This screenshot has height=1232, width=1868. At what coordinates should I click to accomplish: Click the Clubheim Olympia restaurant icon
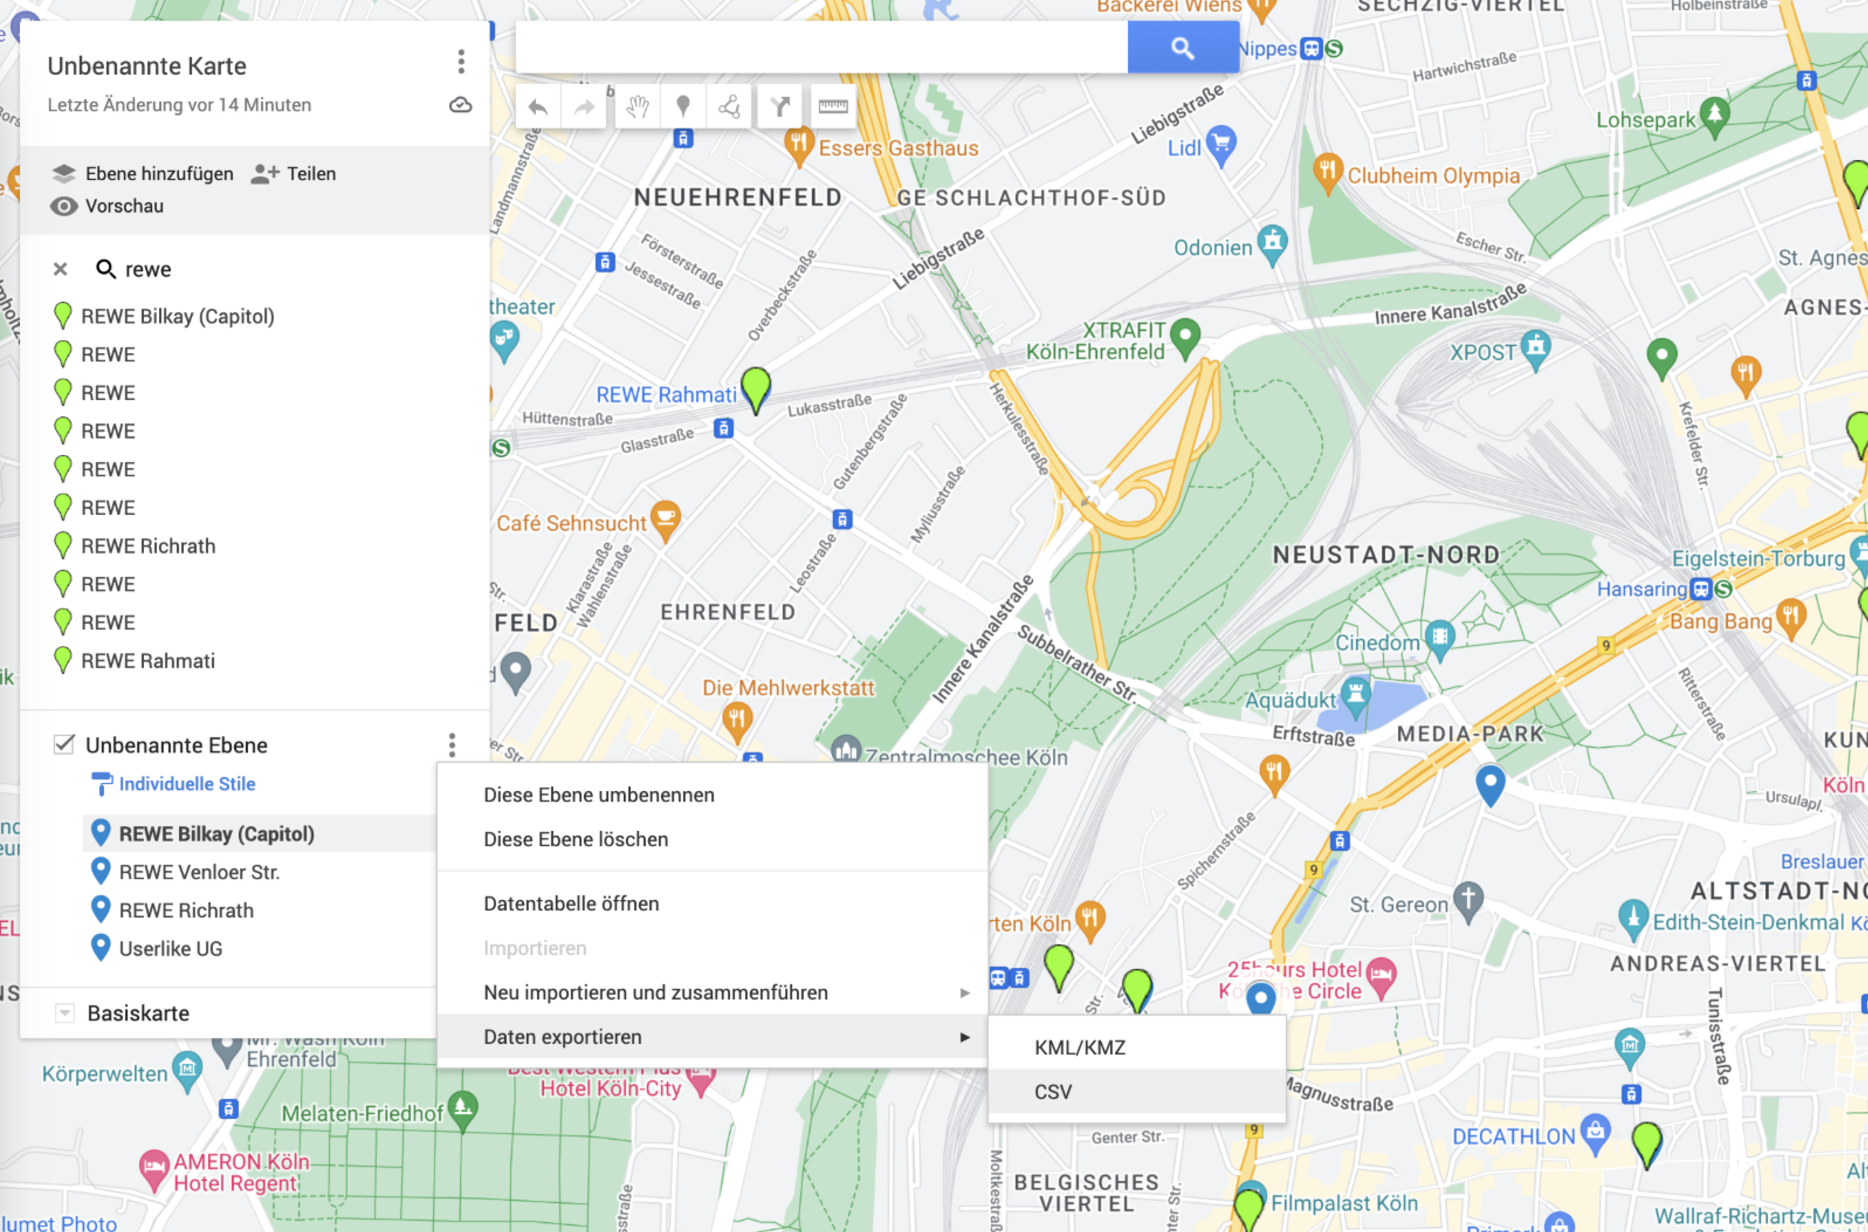1327,173
